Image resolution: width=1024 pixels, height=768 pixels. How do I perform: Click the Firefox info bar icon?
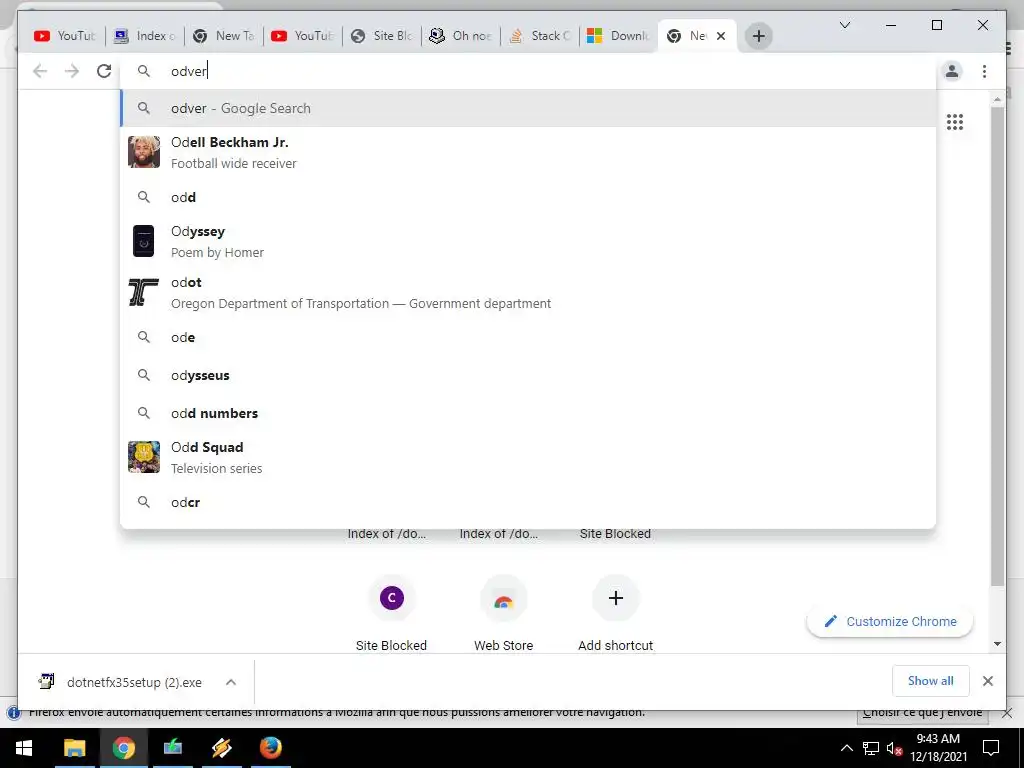click(x=13, y=712)
